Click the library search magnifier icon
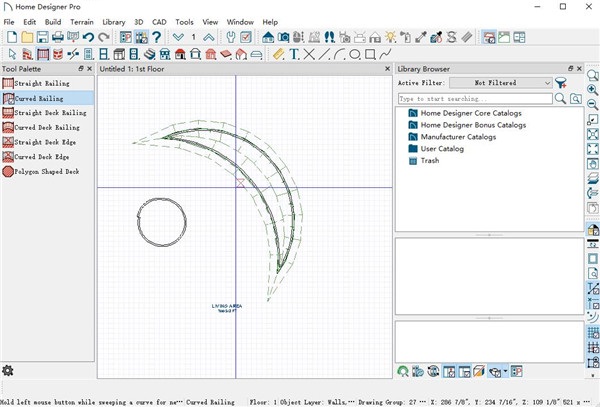600x407 pixels. pyautogui.click(x=560, y=100)
